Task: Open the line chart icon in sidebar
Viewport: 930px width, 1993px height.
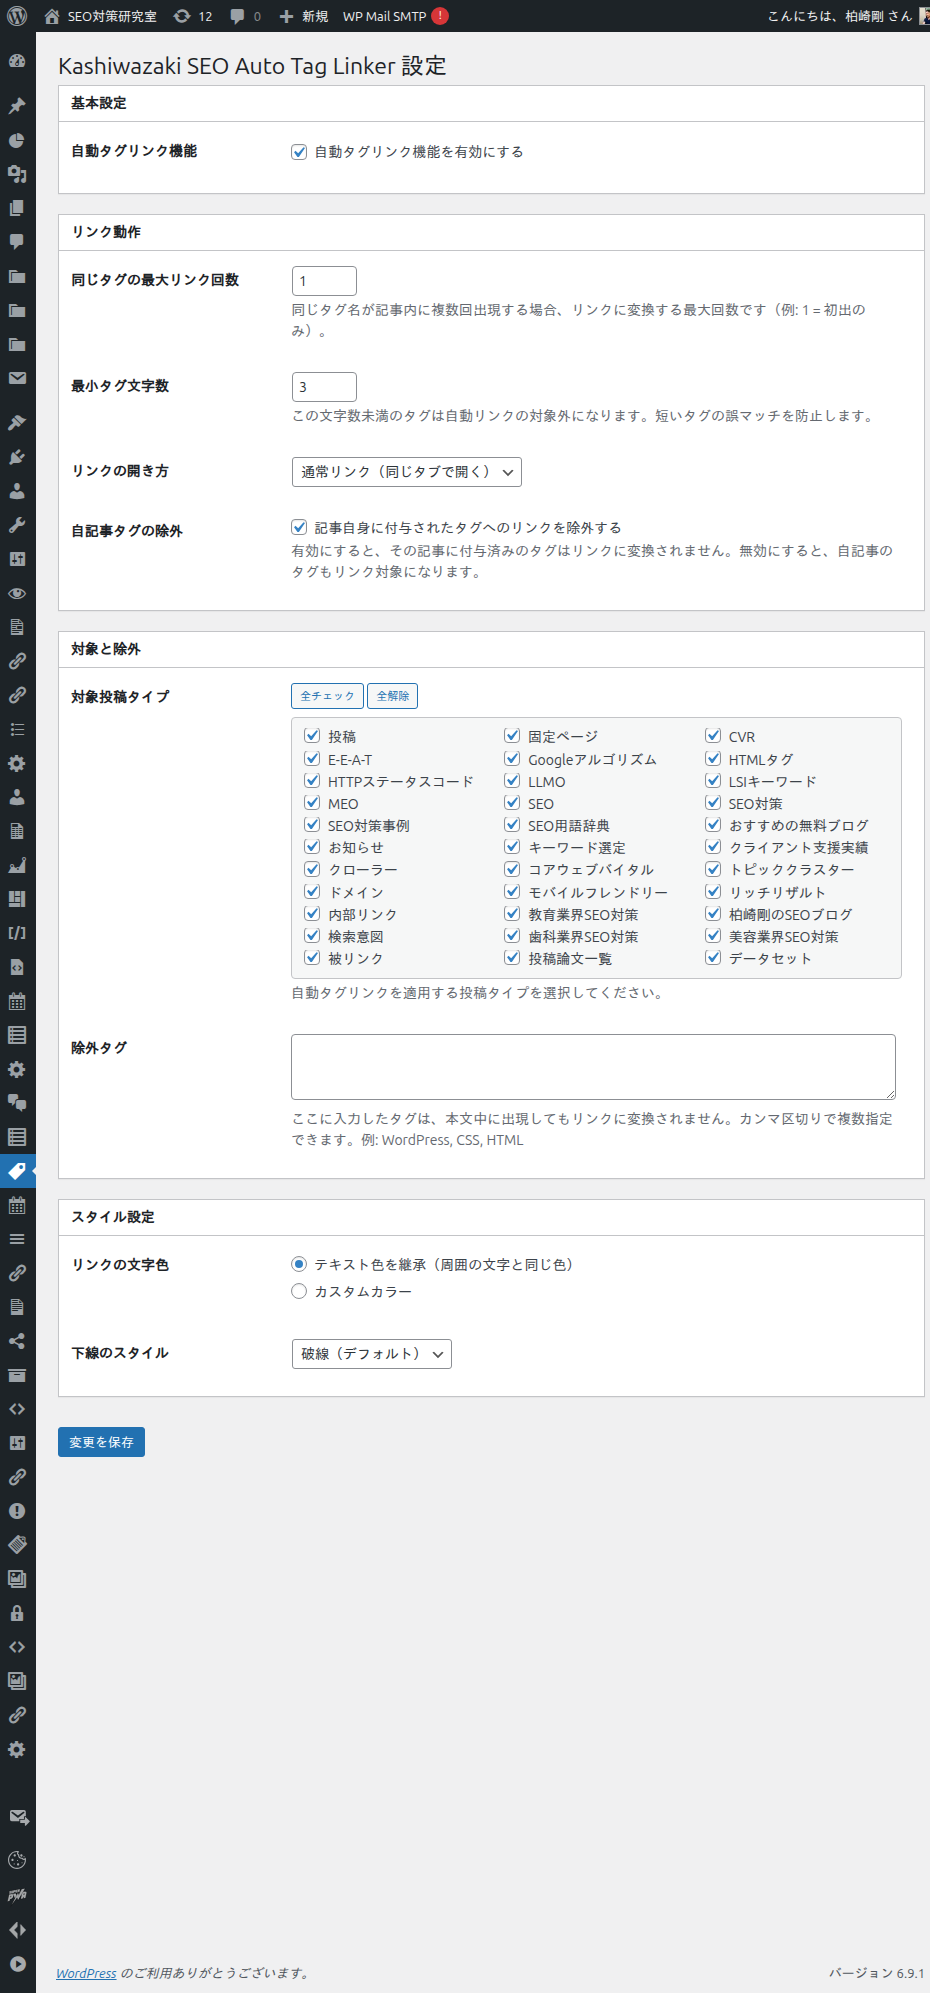Action: click(x=17, y=865)
